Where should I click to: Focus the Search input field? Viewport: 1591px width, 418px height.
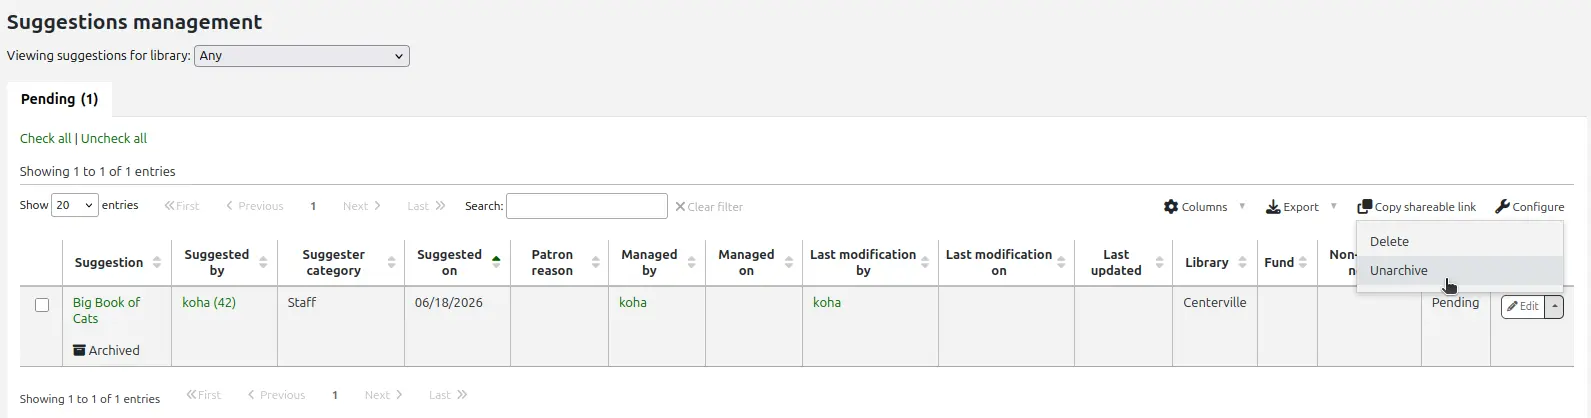tap(587, 206)
